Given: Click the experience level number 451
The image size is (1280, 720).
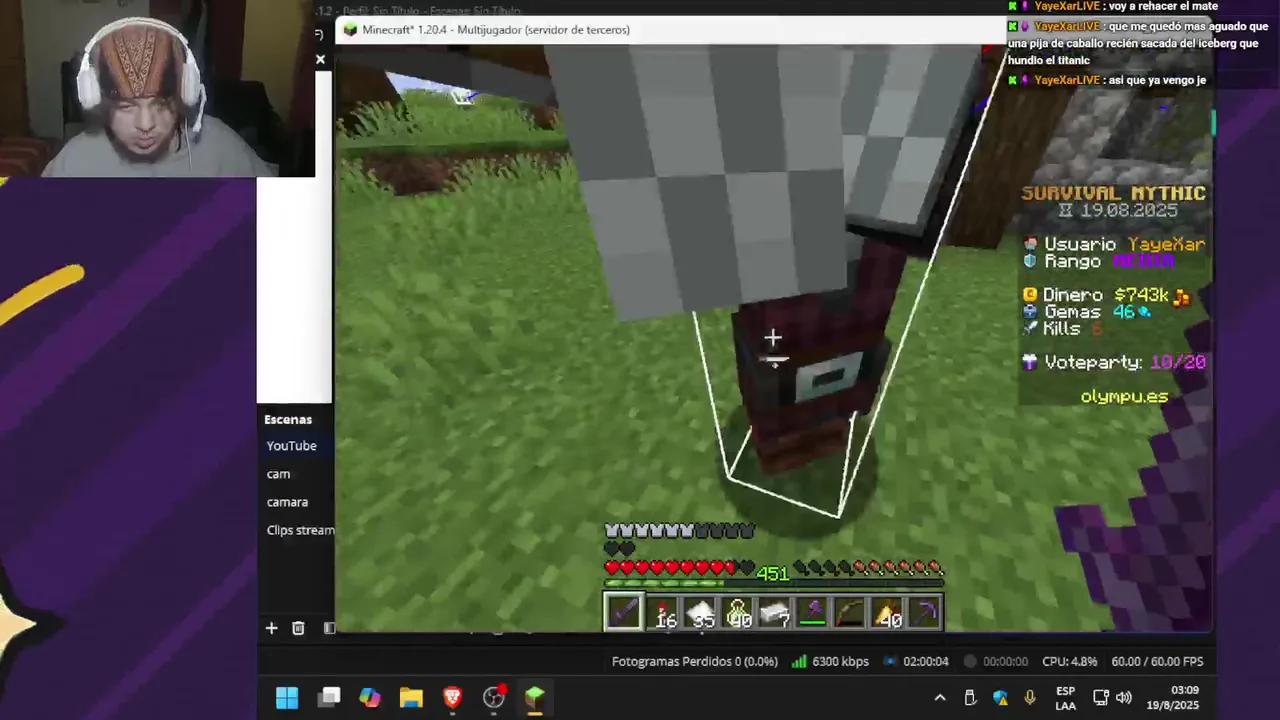Looking at the screenshot, I should click(x=772, y=574).
